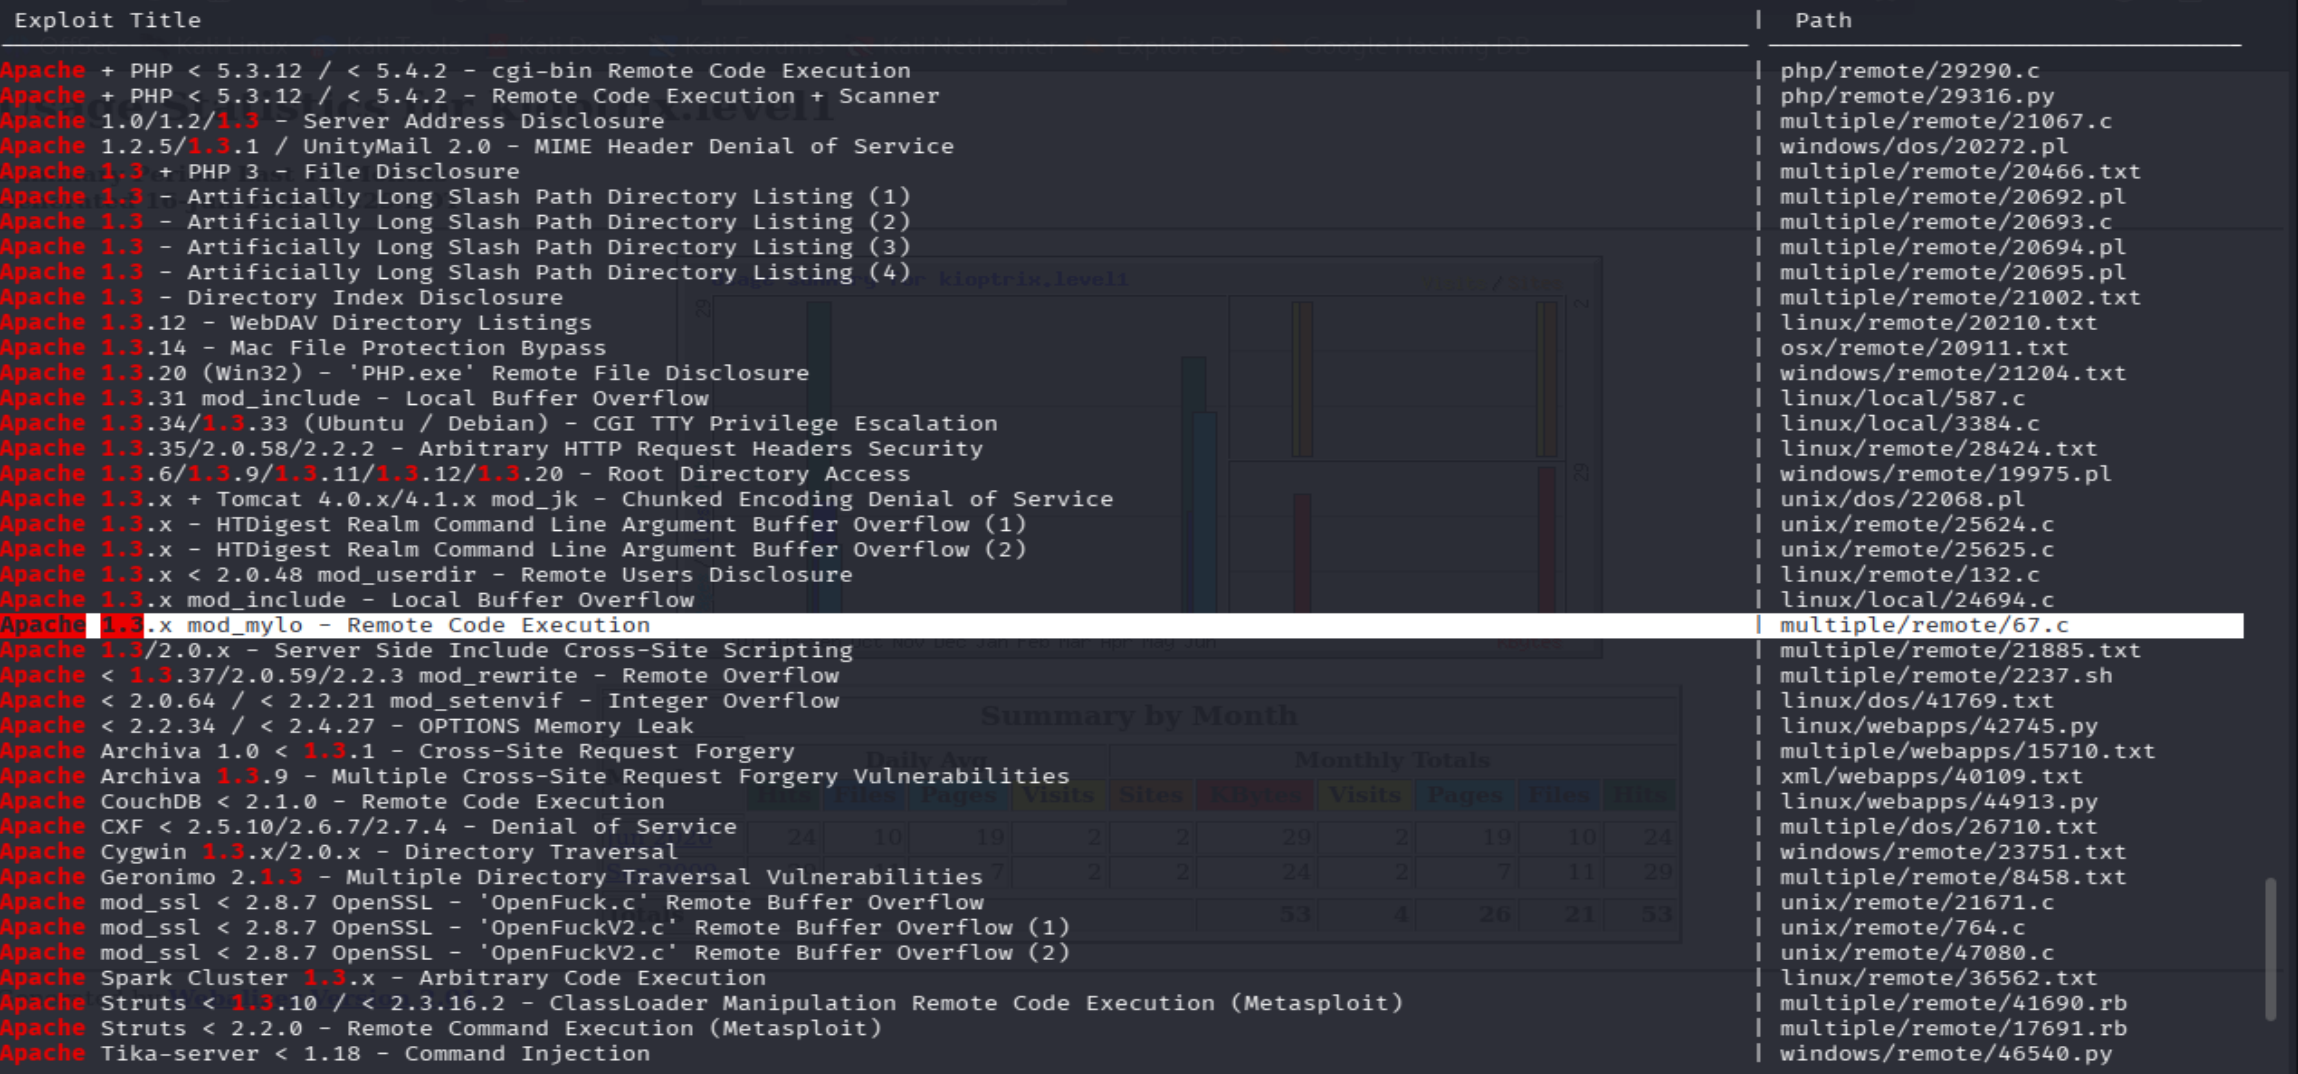Select the Tika-server Command Injection title
Image resolution: width=2298 pixels, height=1074 pixels.
(325, 1053)
